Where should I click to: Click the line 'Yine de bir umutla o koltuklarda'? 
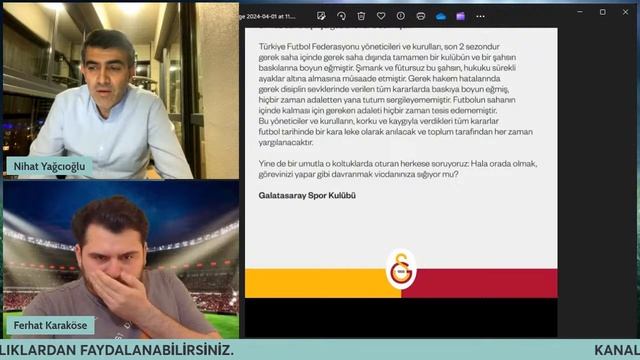pos(398,163)
